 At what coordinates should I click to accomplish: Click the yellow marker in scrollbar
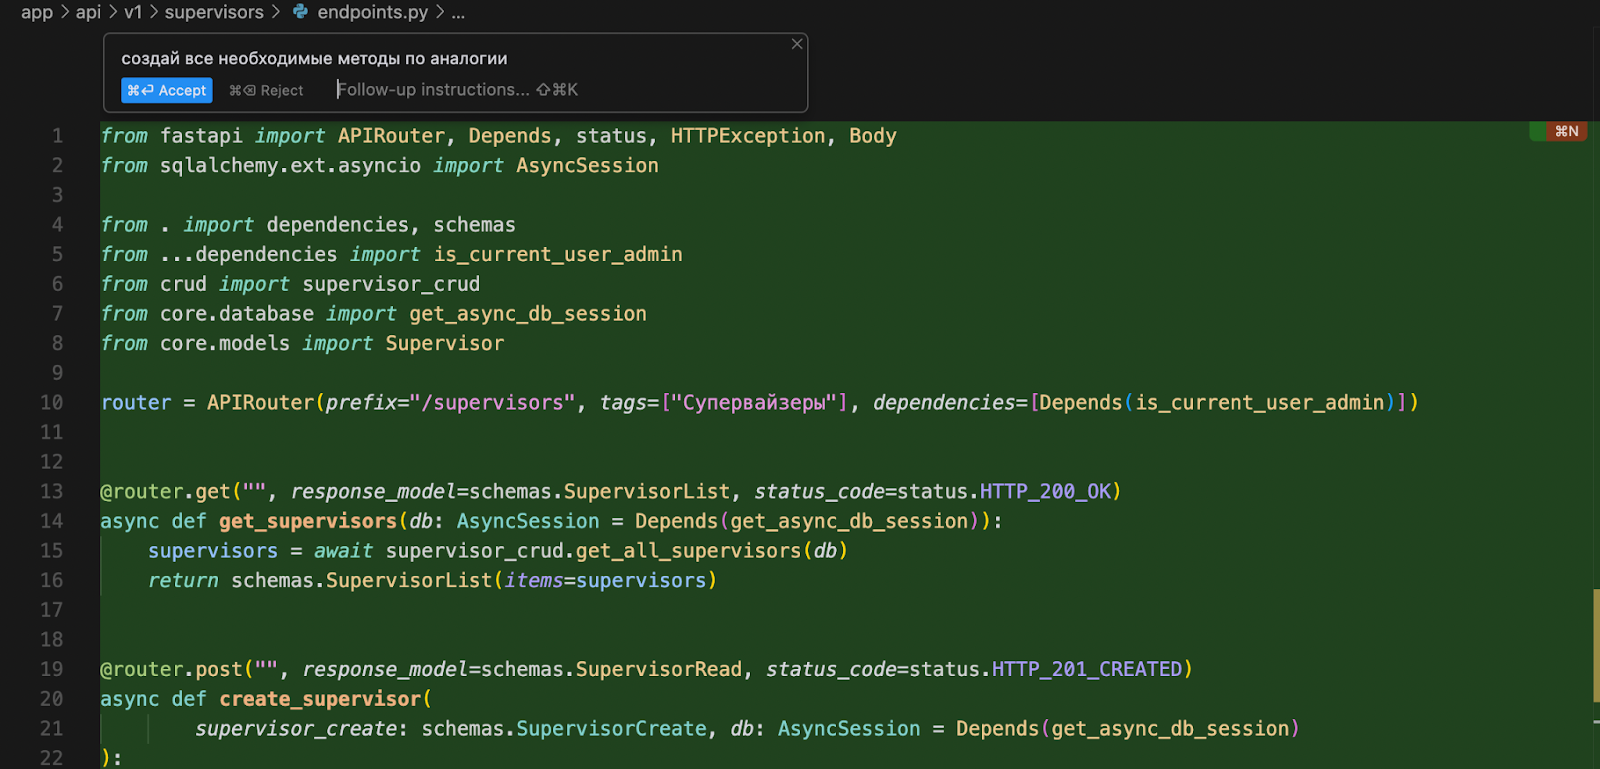pyautogui.click(x=1596, y=645)
